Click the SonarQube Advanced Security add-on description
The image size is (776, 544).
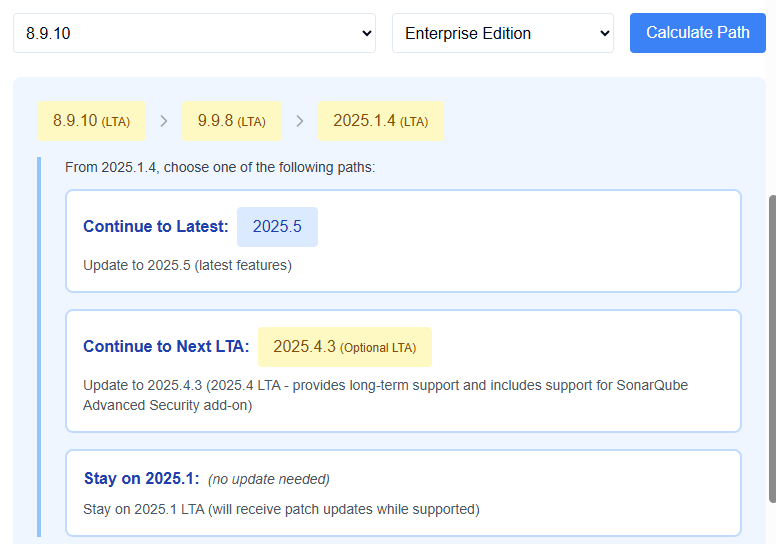[x=385, y=395]
